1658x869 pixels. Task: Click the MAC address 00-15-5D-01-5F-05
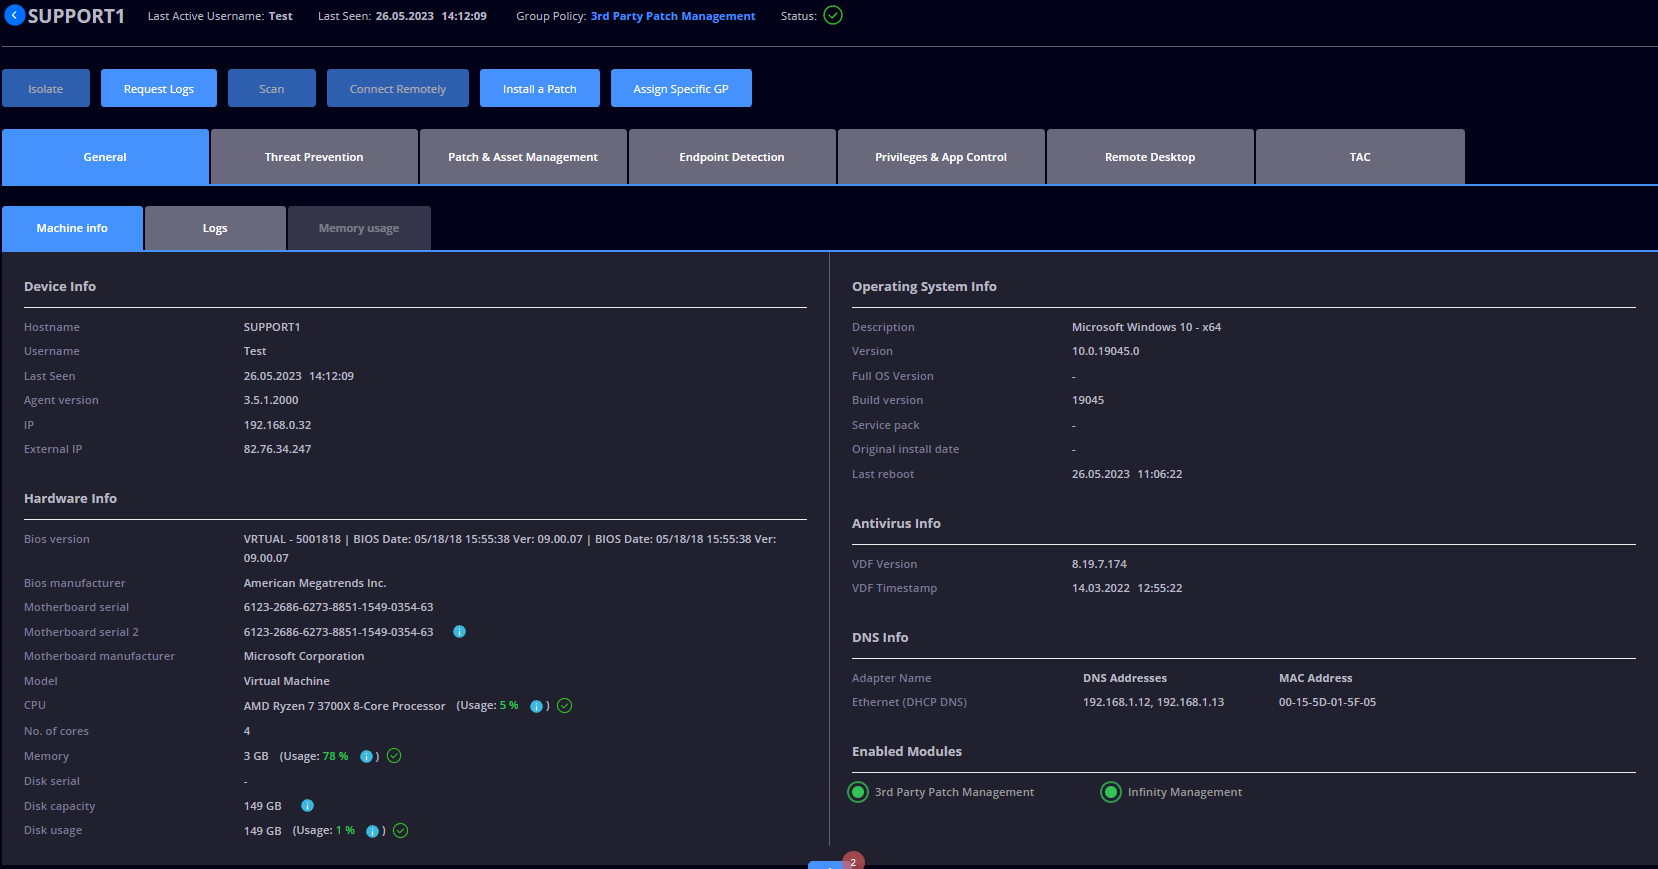1327,702
